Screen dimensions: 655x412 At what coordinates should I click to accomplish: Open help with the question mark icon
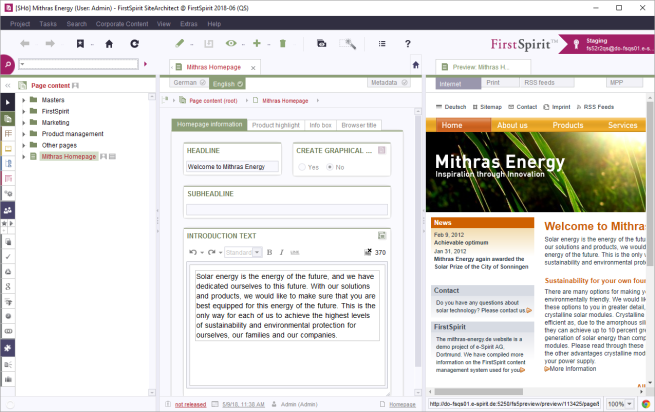[408, 43]
